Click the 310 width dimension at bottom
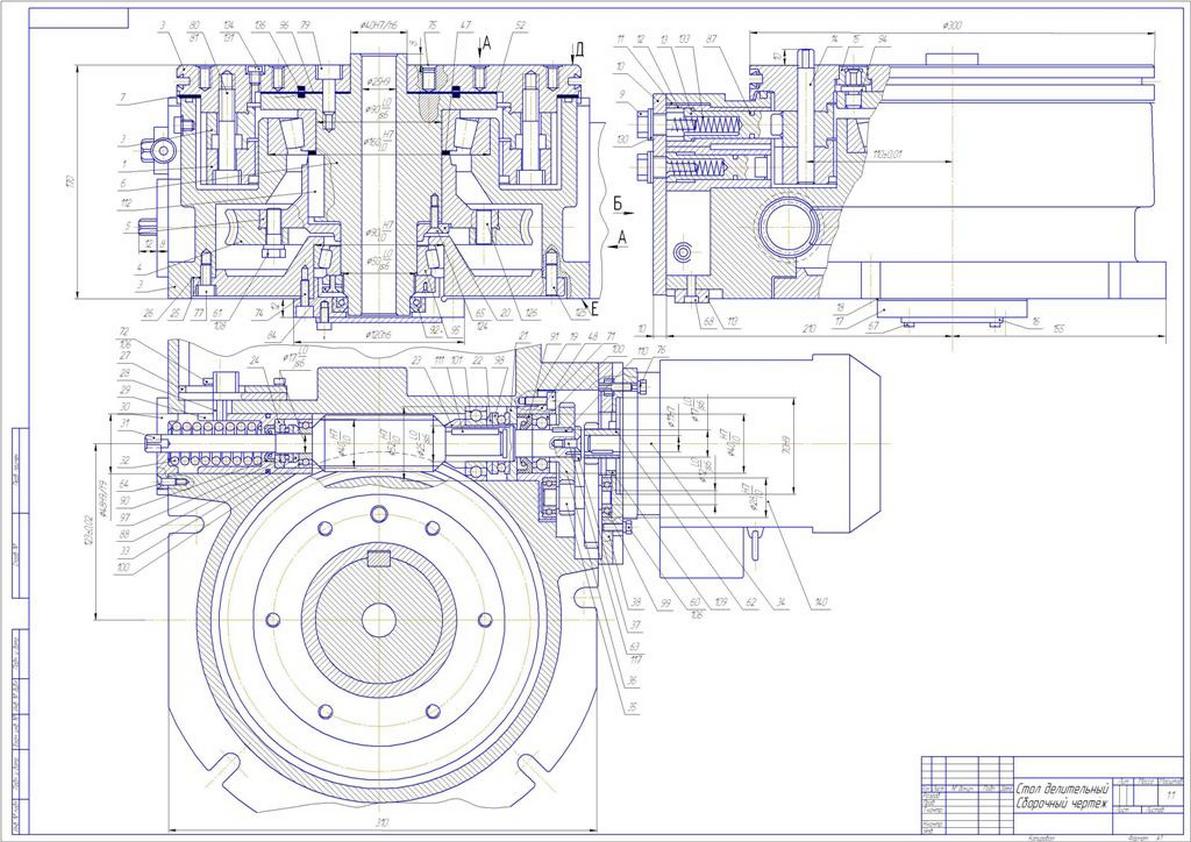 [382, 824]
